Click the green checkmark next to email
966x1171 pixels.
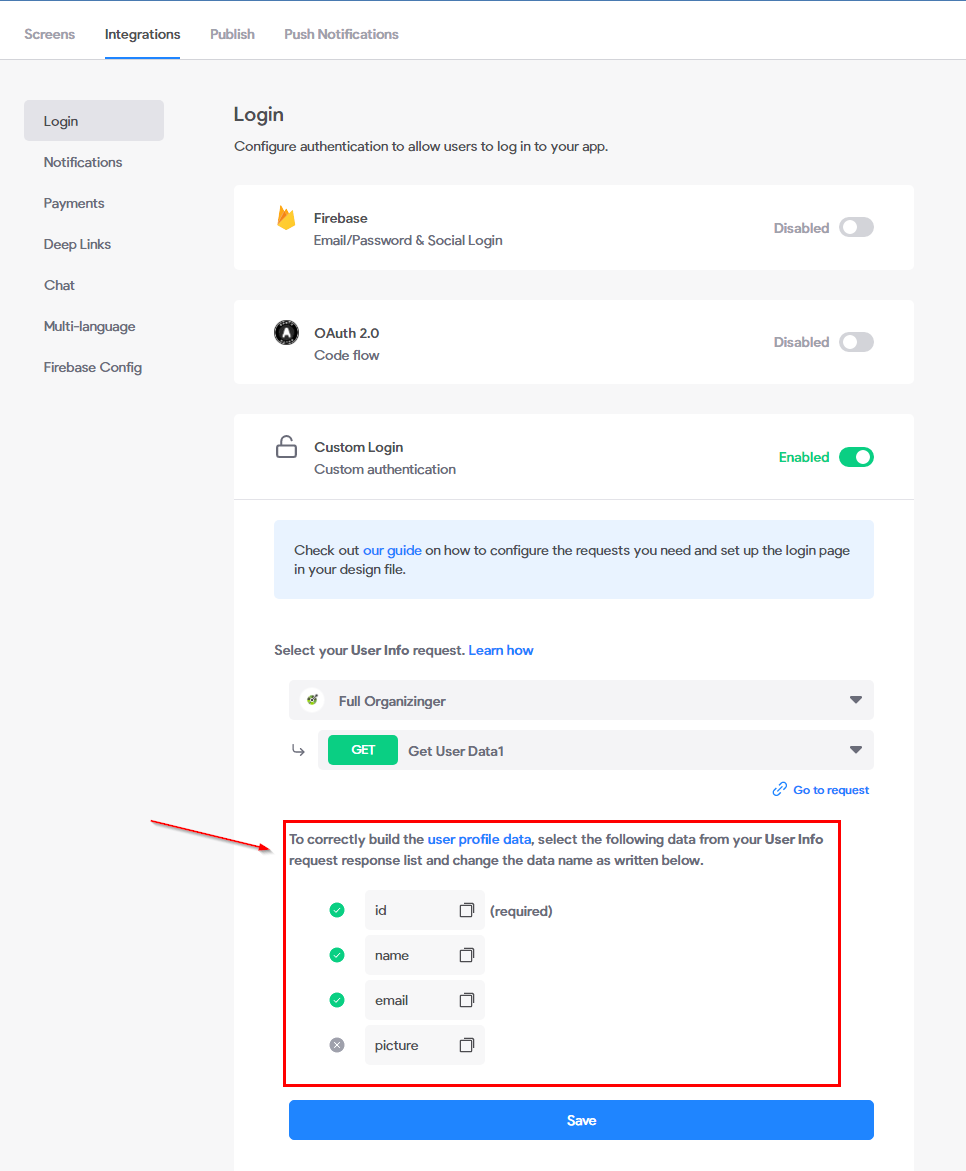(337, 1000)
